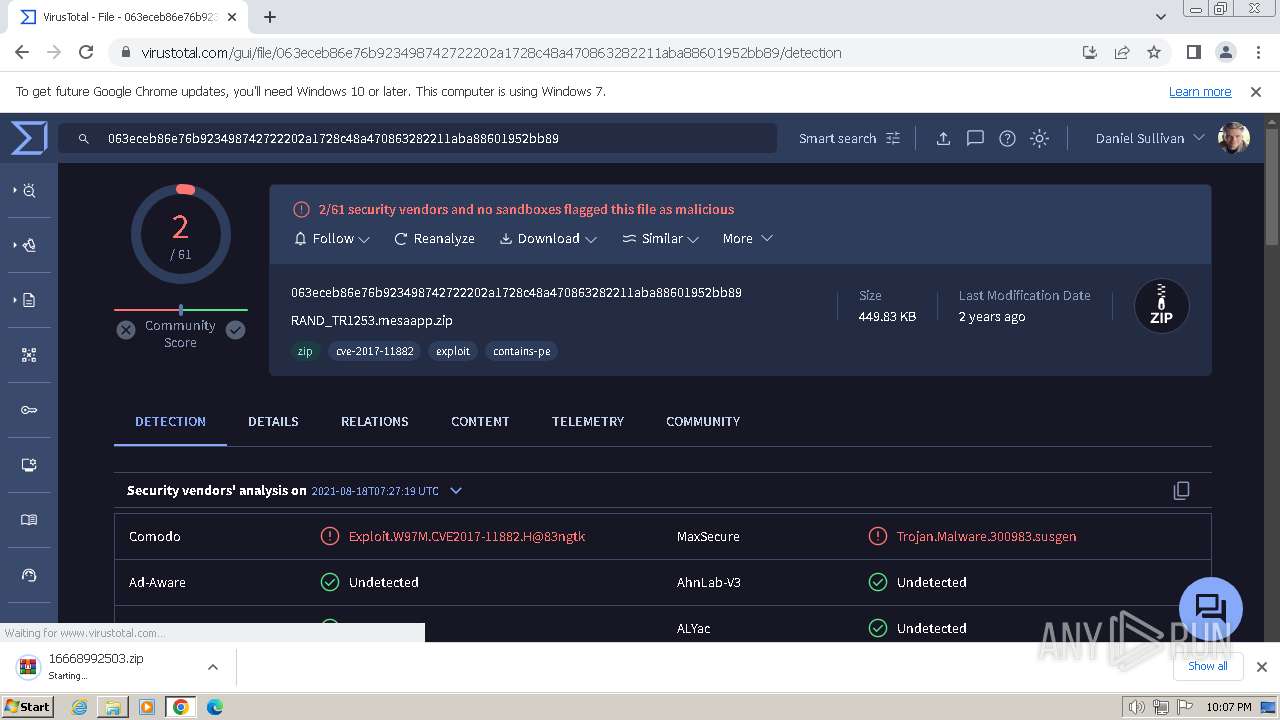Close the downloads shelf
The height and width of the screenshot is (720, 1280).
coord(1262,667)
